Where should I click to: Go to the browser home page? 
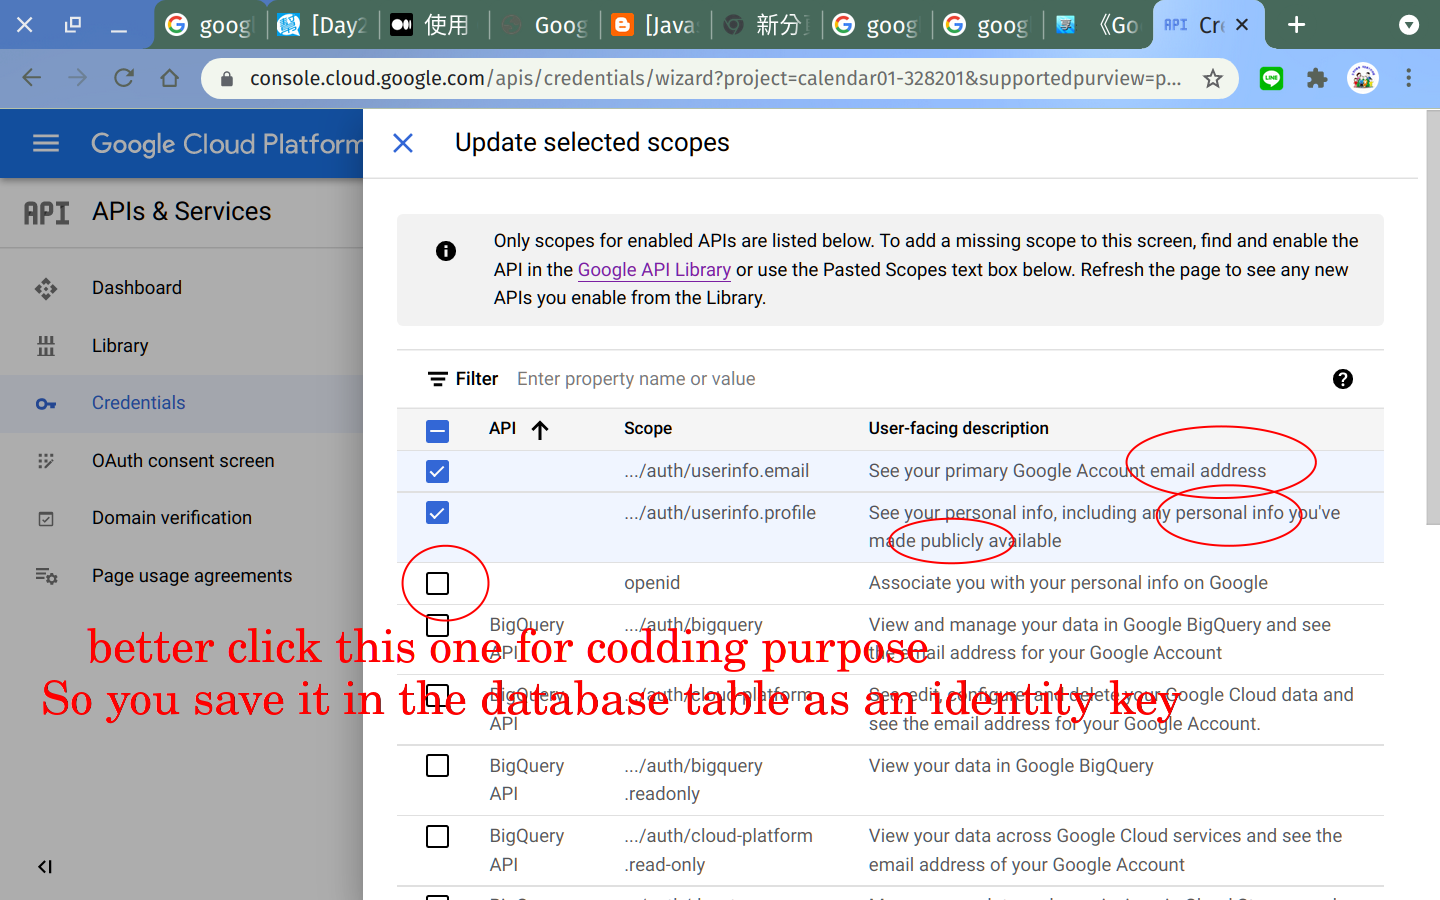[x=170, y=78]
